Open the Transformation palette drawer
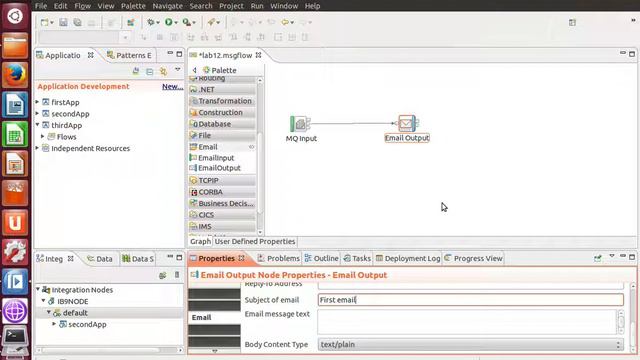 click(222, 101)
